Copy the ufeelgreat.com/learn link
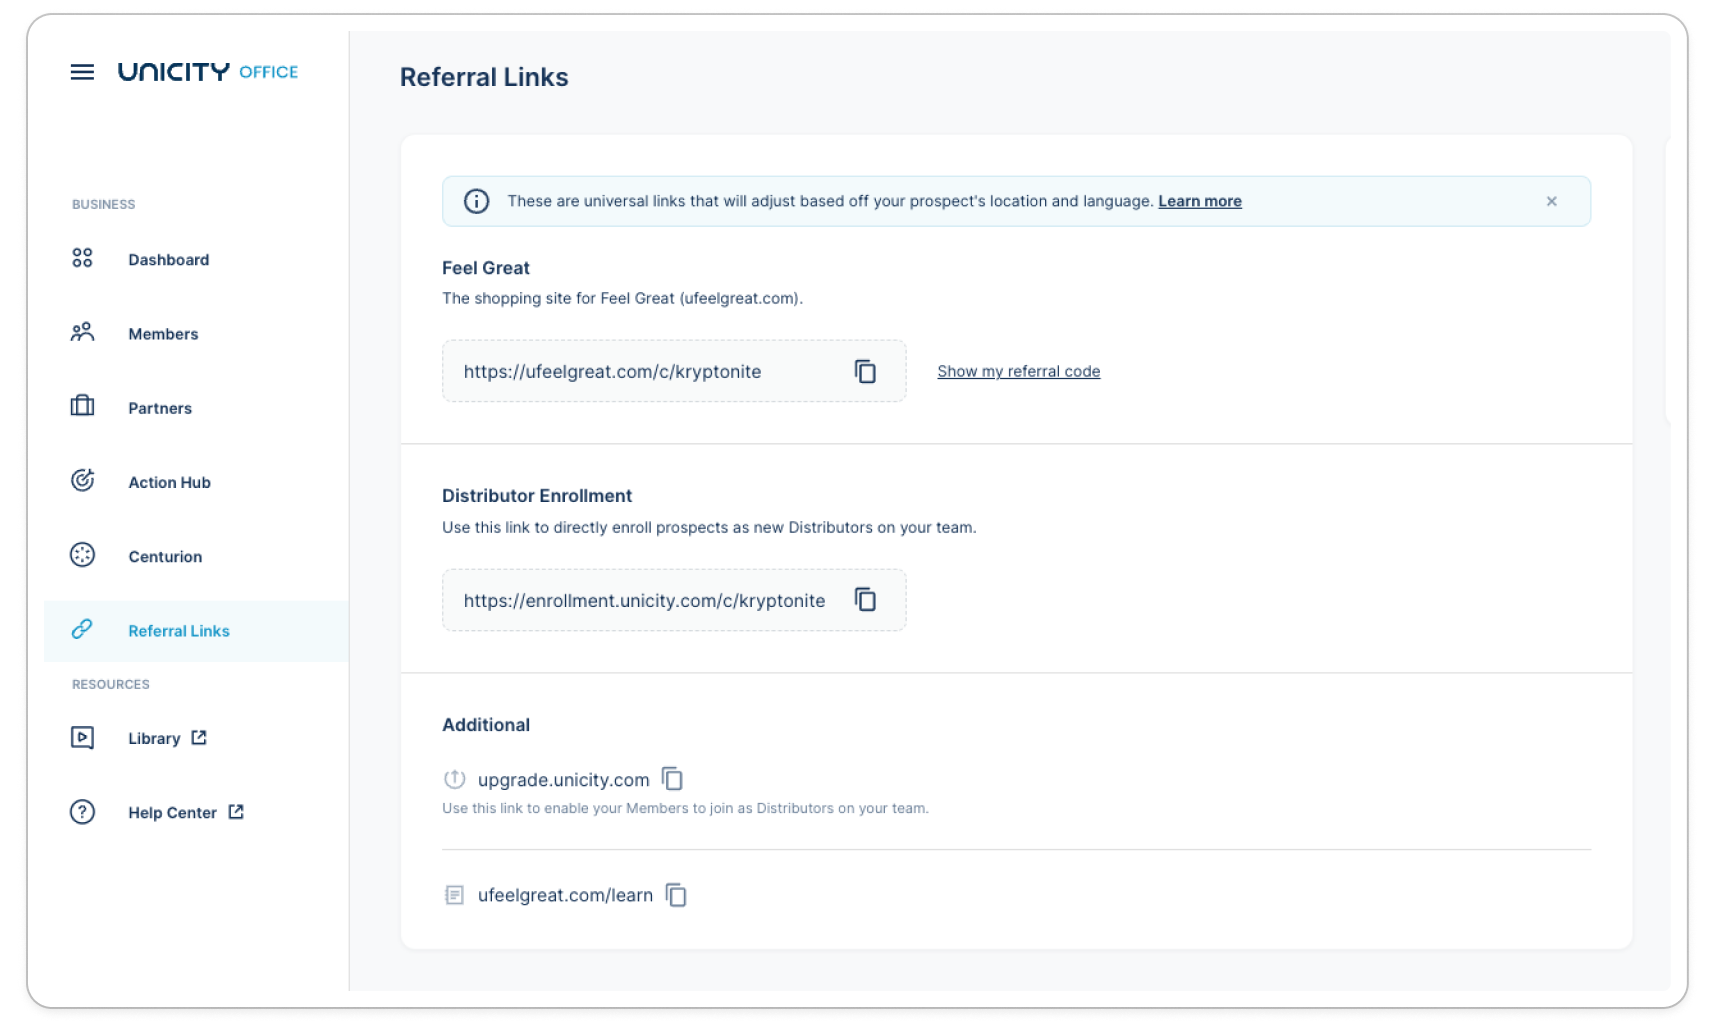The height and width of the screenshot is (1028, 1714). [x=677, y=895]
